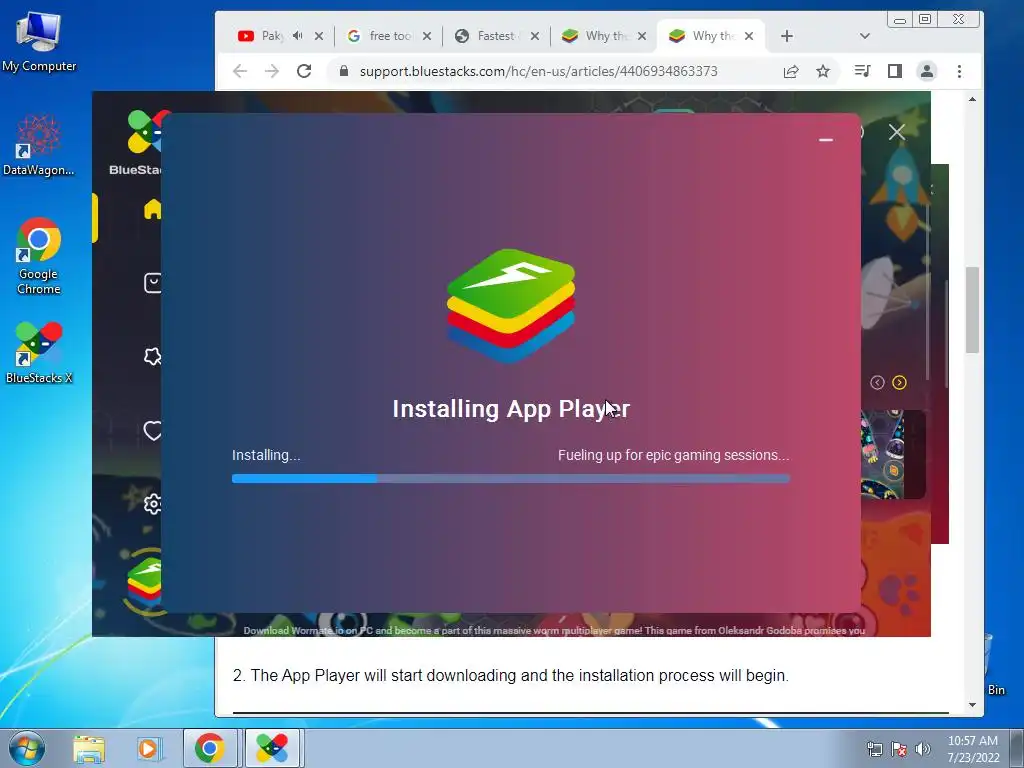The height and width of the screenshot is (768, 1024).
Task: Click the BlueStacks layered logo in installer
Action: click(511, 306)
